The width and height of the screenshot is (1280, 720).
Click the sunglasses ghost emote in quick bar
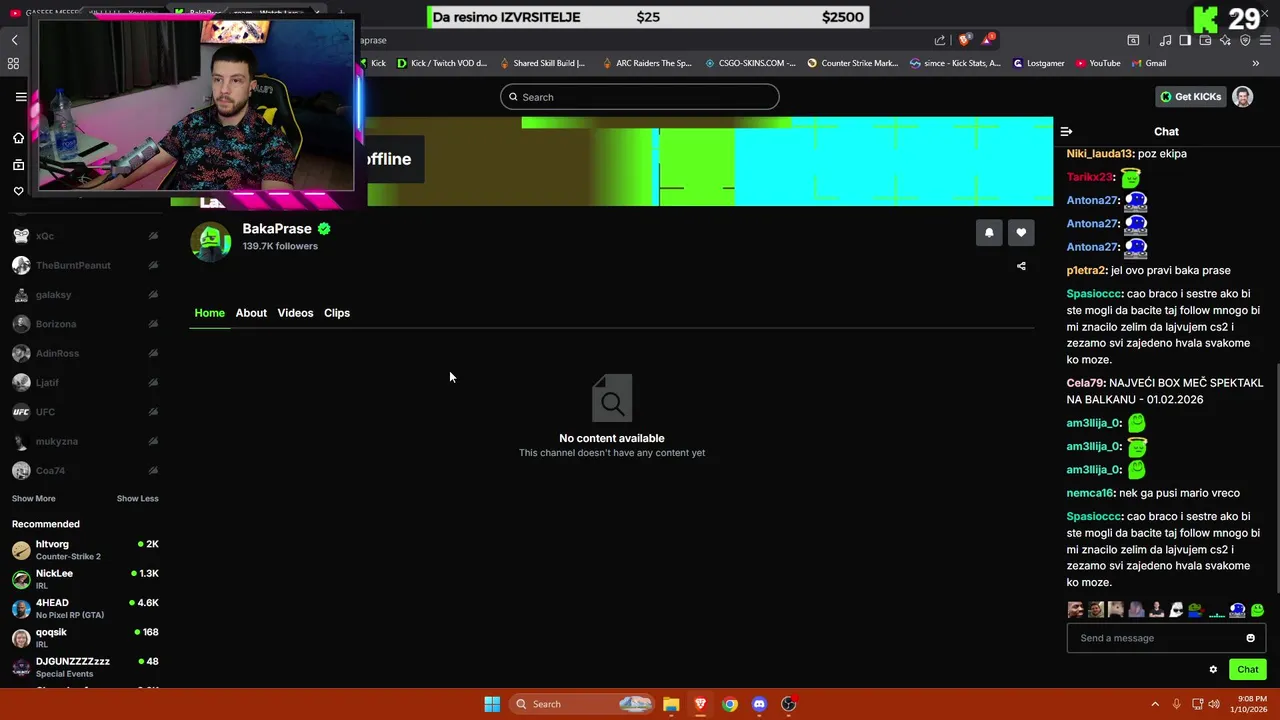(x=1176, y=610)
